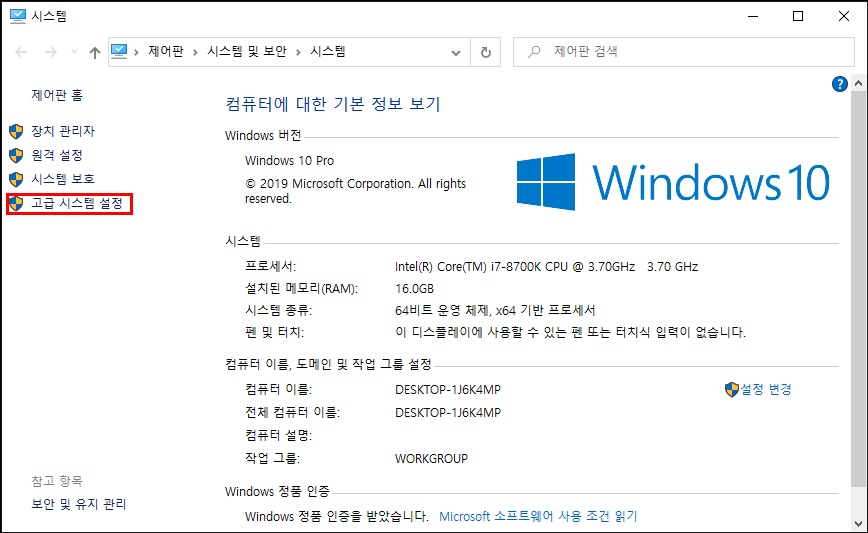Click the 설치된 메모리(RAM): label

click(302, 288)
